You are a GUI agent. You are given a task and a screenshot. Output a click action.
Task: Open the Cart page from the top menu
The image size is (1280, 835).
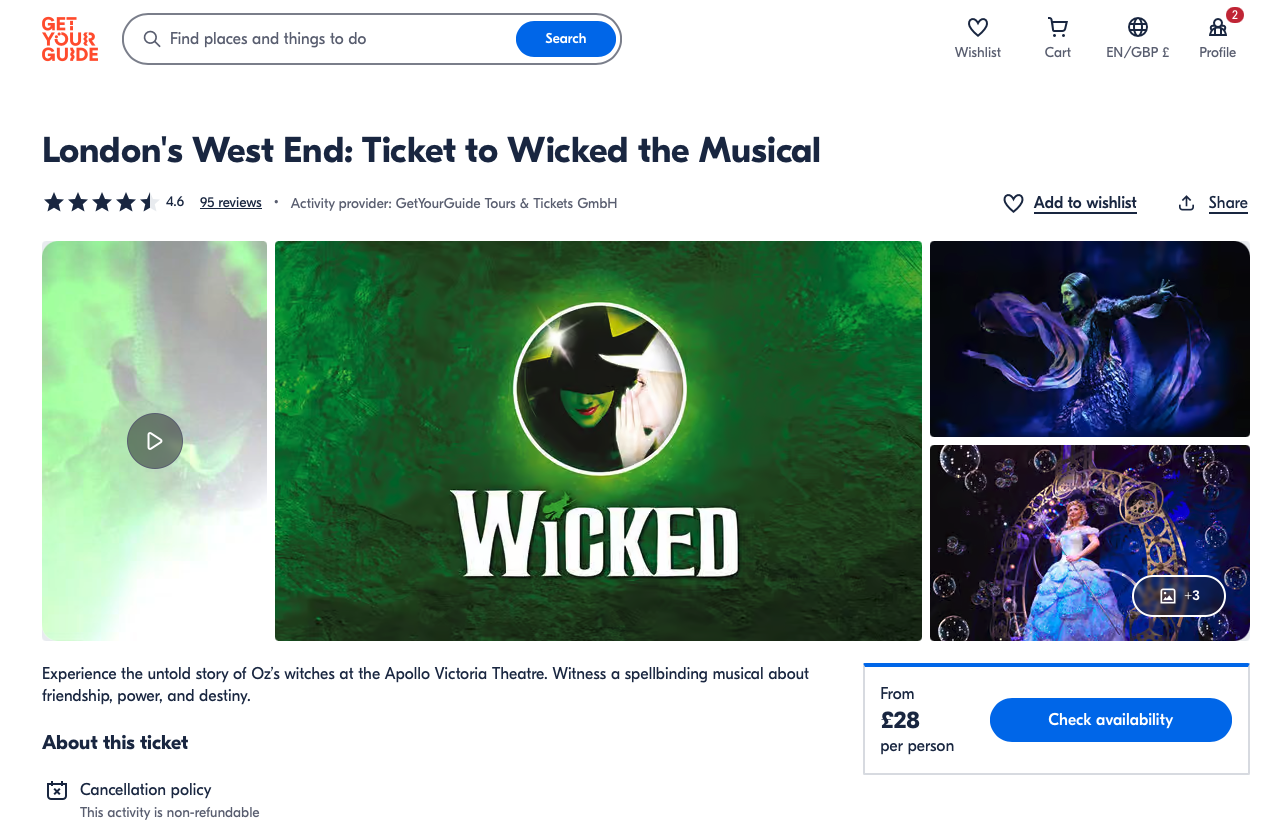pos(1057,38)
